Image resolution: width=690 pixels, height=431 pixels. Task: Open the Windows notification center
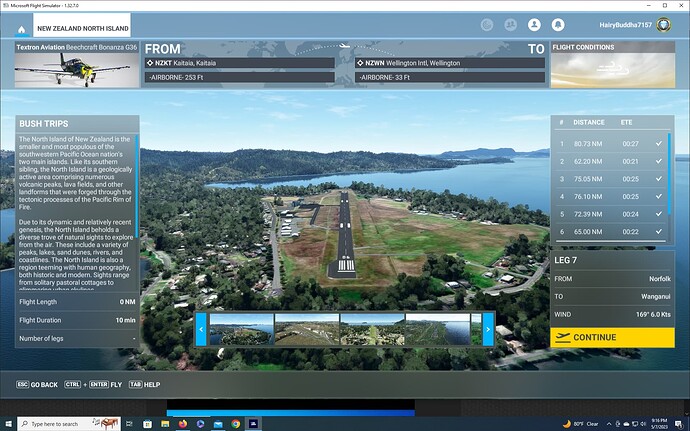point(680,424)
